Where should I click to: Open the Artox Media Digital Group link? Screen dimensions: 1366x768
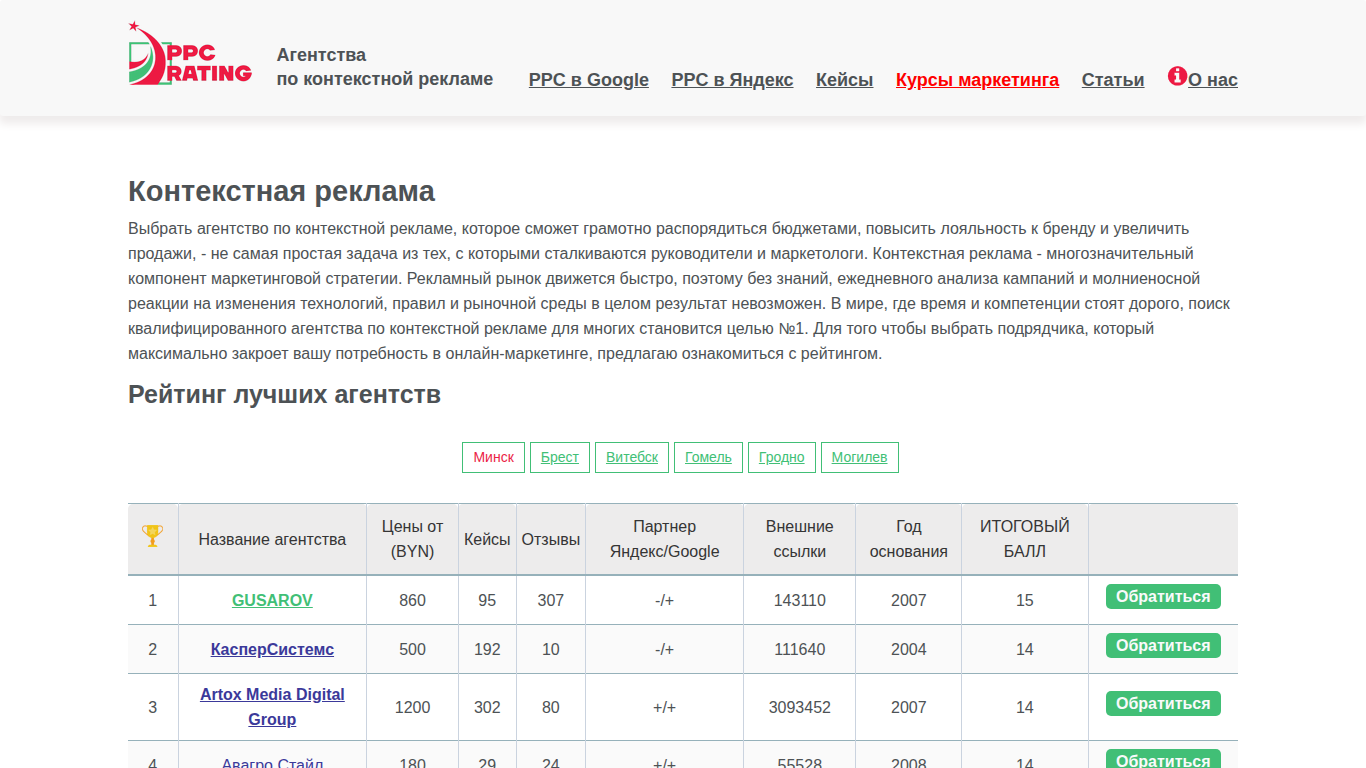click(272, 707)
